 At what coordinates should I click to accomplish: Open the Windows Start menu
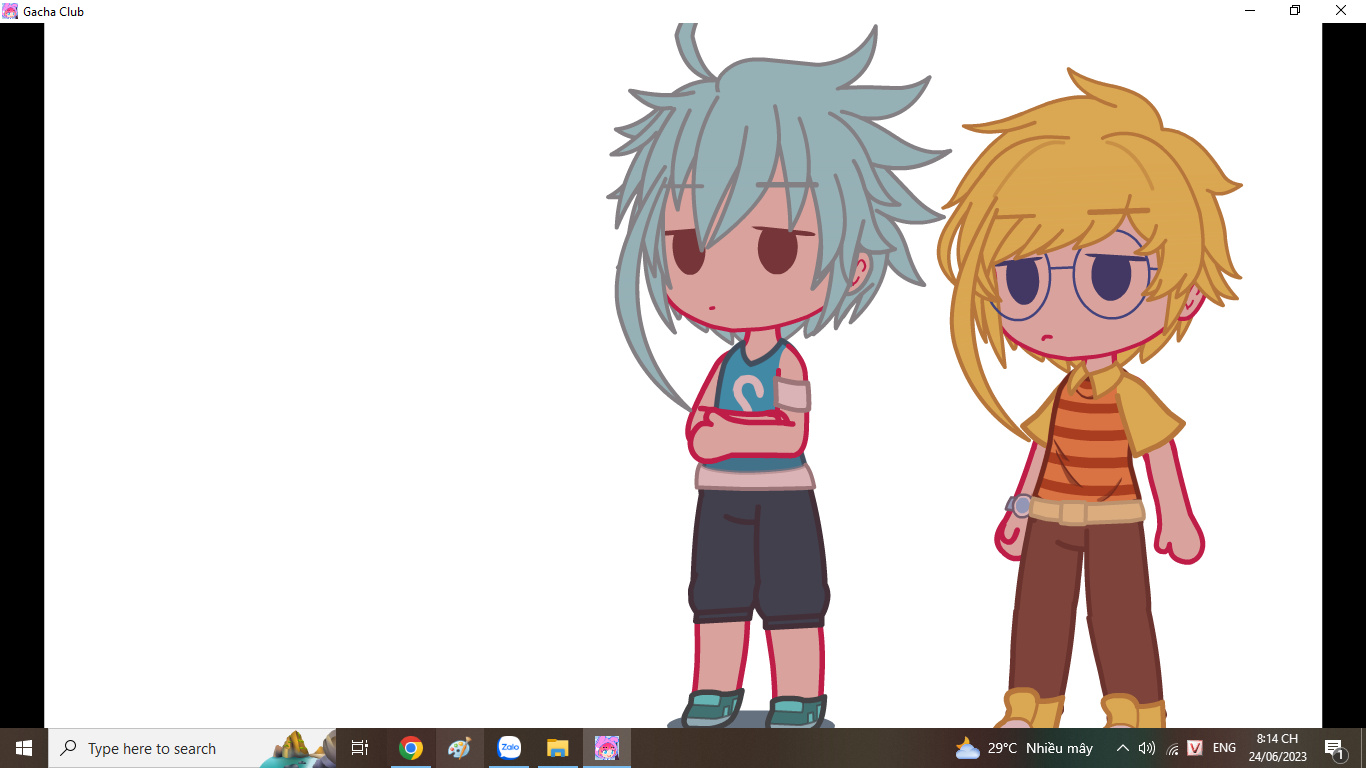click(24, 748)
